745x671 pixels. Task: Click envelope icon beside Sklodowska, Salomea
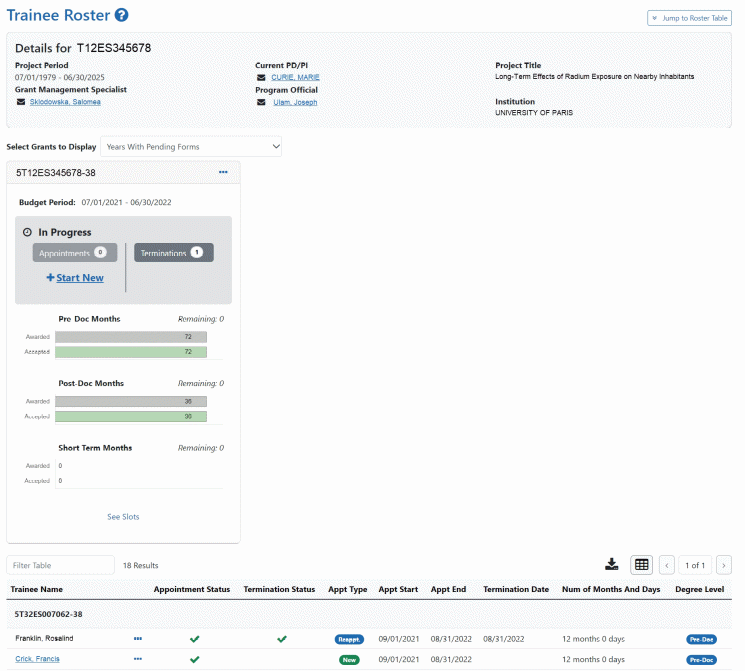21,102
